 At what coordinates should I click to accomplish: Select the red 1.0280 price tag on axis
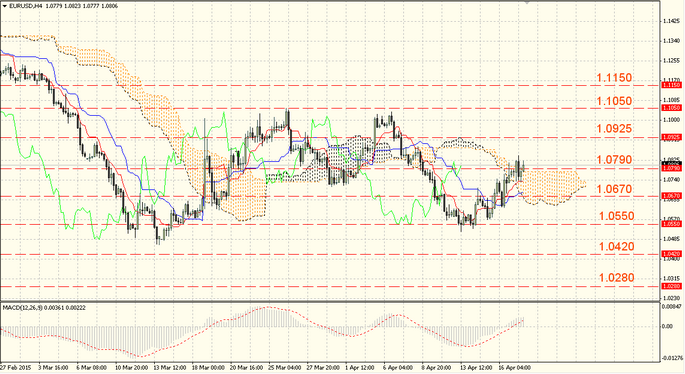pos(671,286)
